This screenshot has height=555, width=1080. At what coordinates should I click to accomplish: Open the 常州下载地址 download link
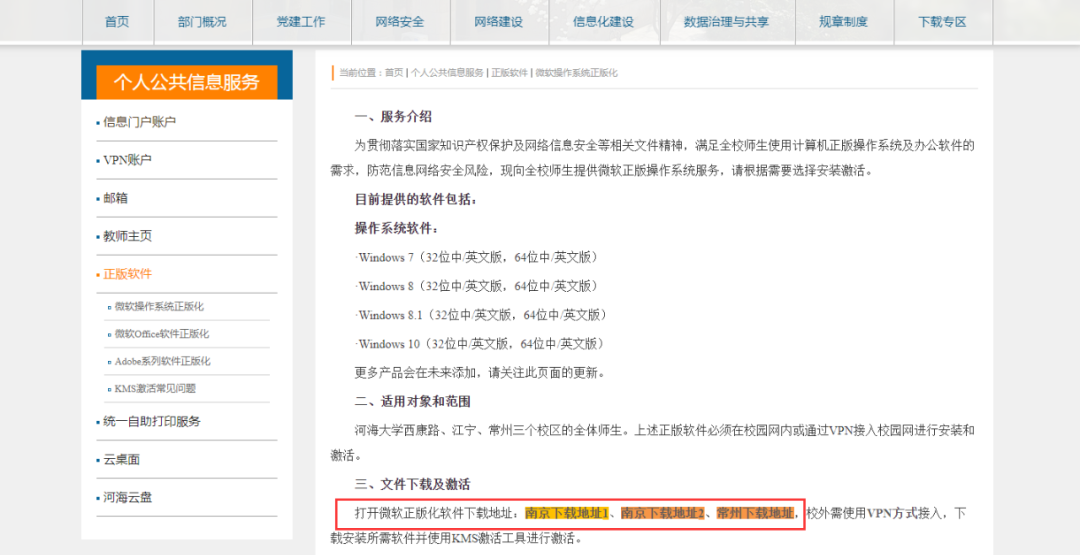[754, 513]
